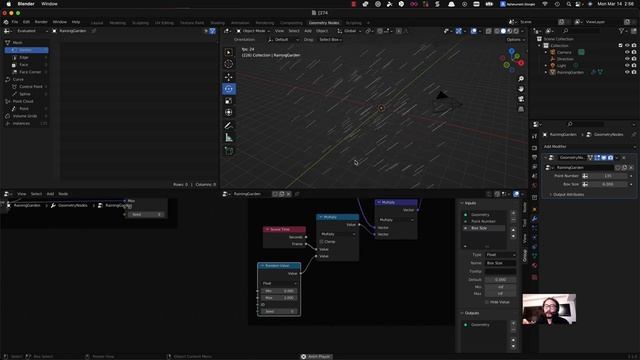The image size is (640, 360).
Task: Adjust Box Size field in modifier
Action: coord(608,184)
